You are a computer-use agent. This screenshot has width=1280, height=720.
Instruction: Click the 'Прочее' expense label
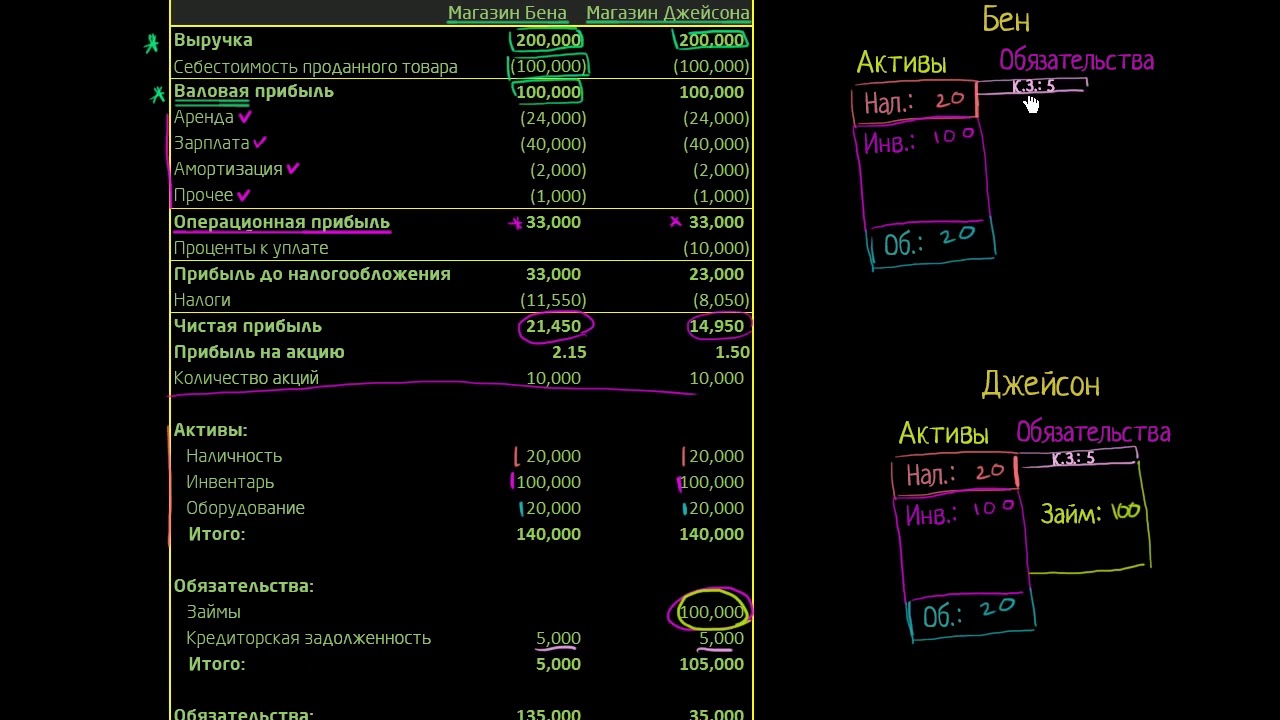click(204, 196)
